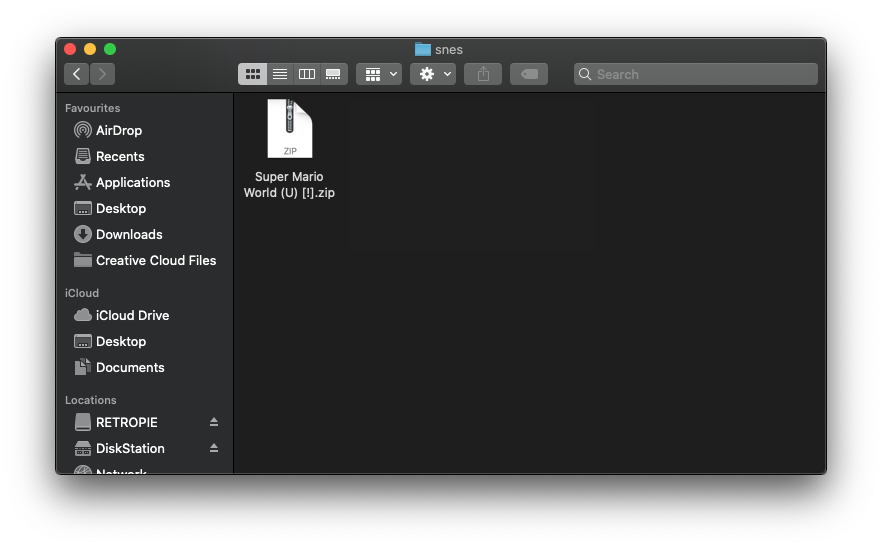Open the gear action menu
Image resolution: width=882 pixels, height=548 pixels.
[x=433, y=74]
